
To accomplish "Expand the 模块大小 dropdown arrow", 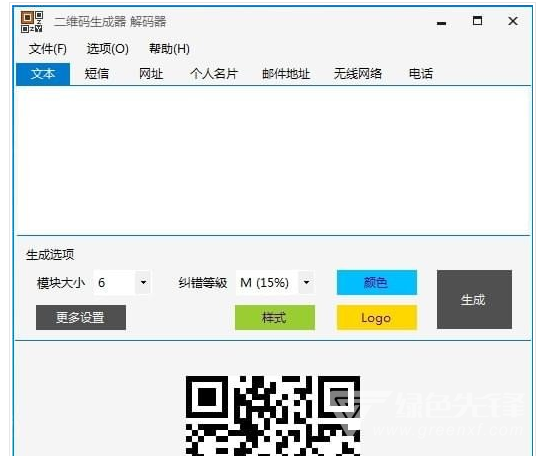I will (x=143, y=282).
